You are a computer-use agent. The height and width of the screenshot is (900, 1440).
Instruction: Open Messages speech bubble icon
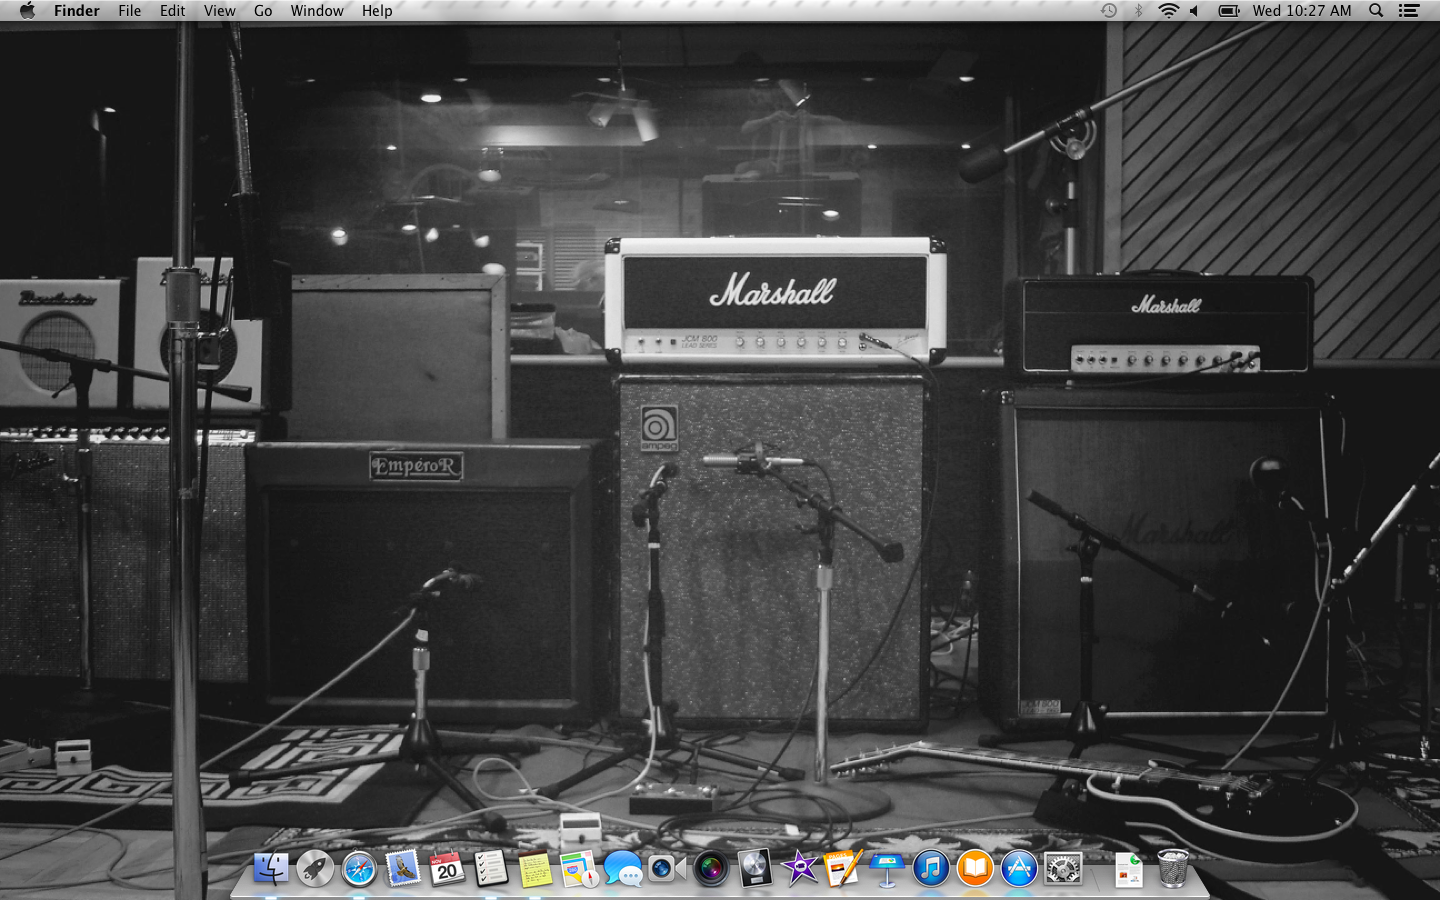tap(623, 868)
